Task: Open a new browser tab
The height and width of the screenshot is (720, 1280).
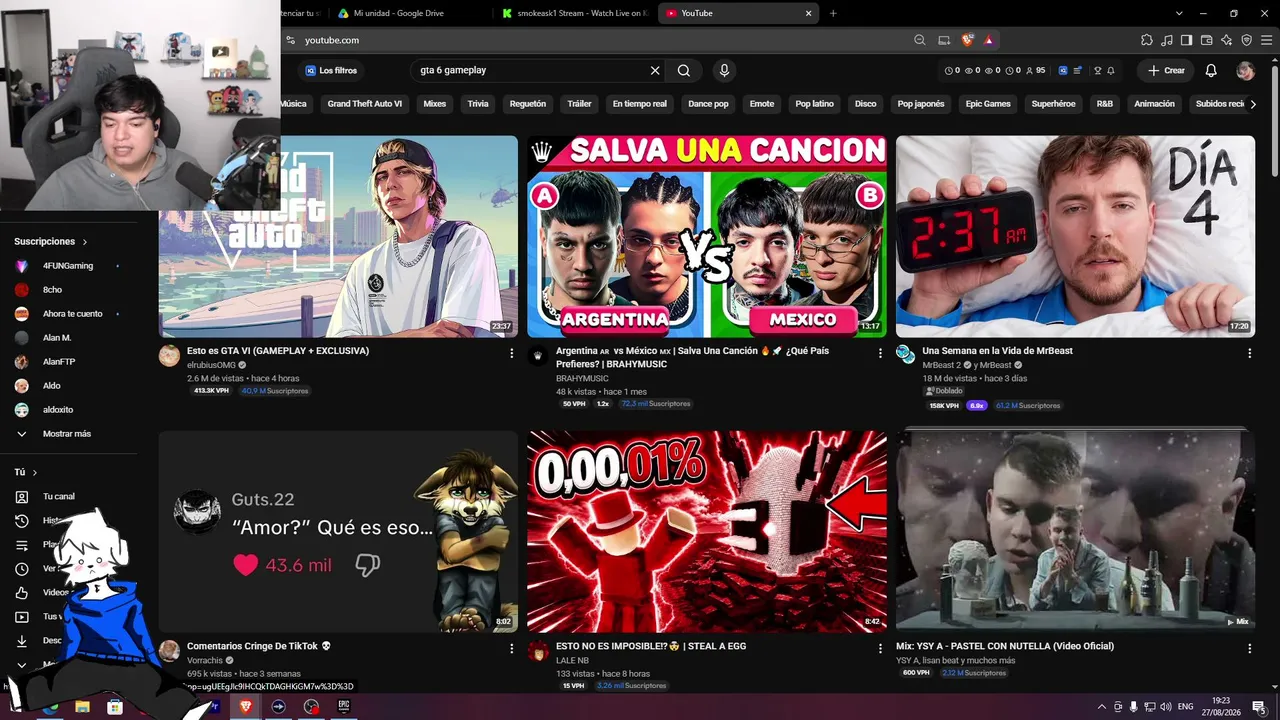Action: click(x=833, y=13)
